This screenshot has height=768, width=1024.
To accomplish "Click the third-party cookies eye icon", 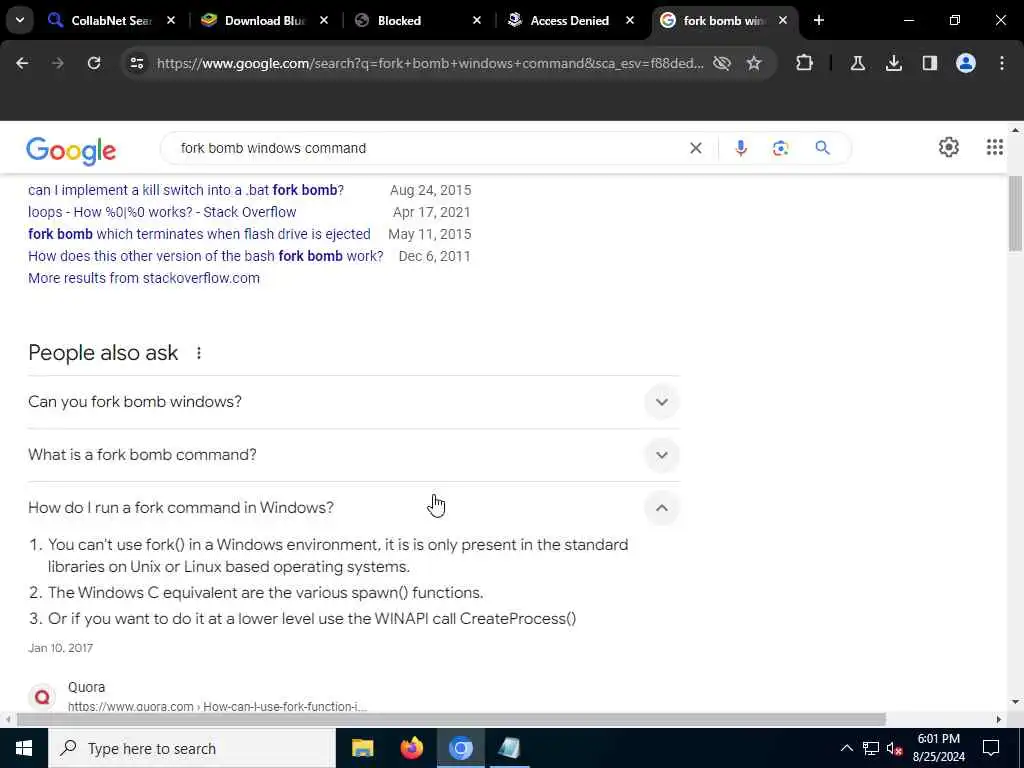I will [x=722, y=63].
